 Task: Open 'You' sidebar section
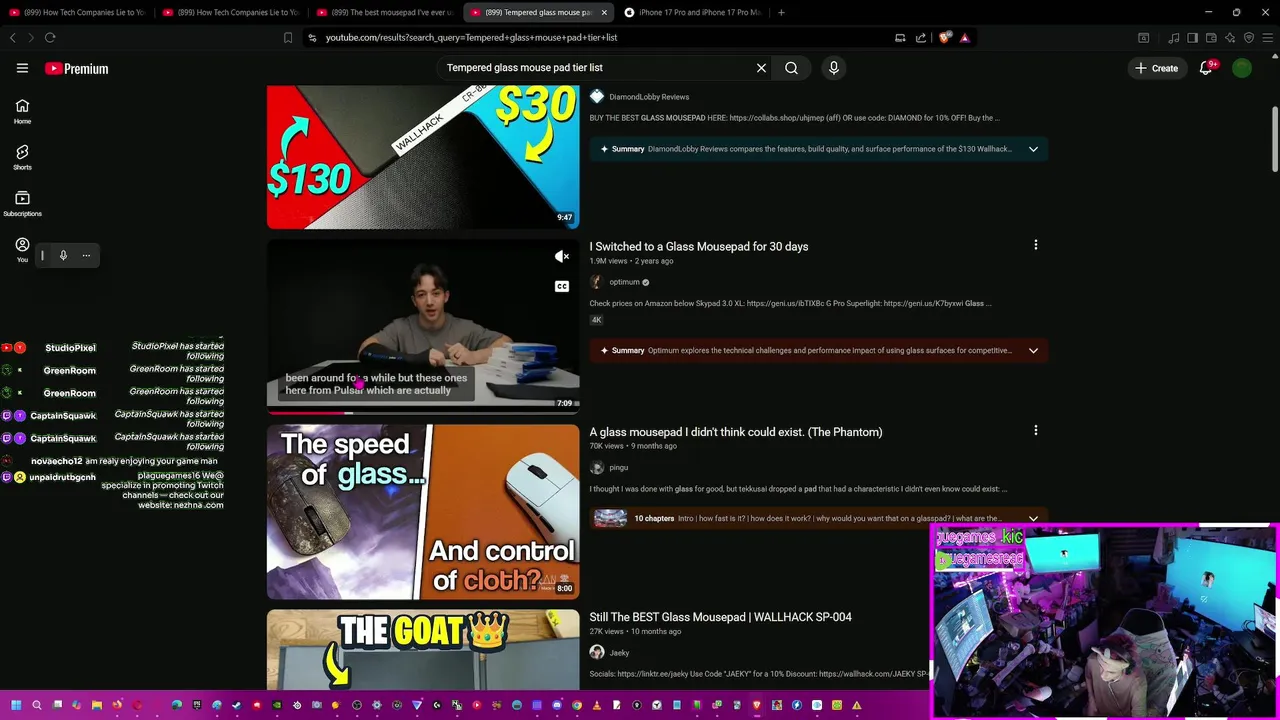point(22,249)
